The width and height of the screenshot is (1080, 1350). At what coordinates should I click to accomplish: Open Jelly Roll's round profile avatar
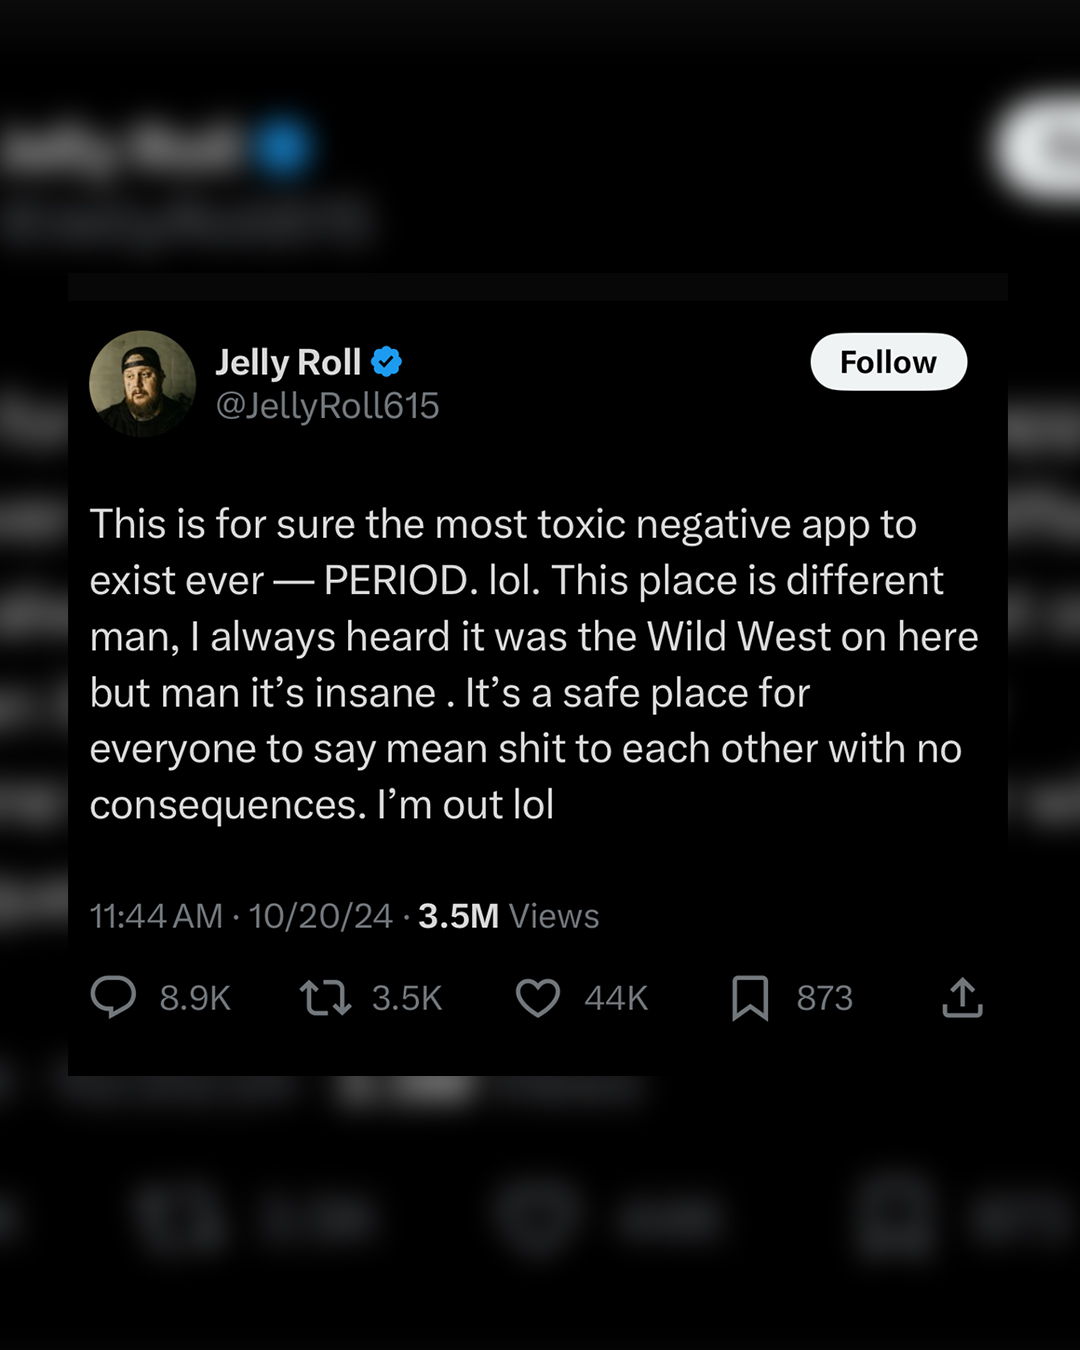pyautogui.click(x=142, y=384)
